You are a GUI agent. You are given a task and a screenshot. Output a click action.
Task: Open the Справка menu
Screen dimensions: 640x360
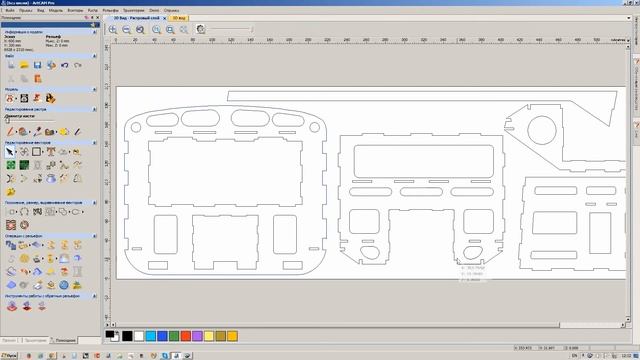click(x=171, y=10)
